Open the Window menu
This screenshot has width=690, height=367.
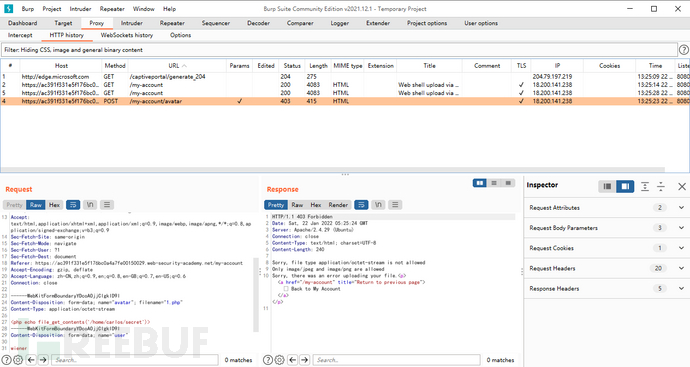(x=143, y=9)
